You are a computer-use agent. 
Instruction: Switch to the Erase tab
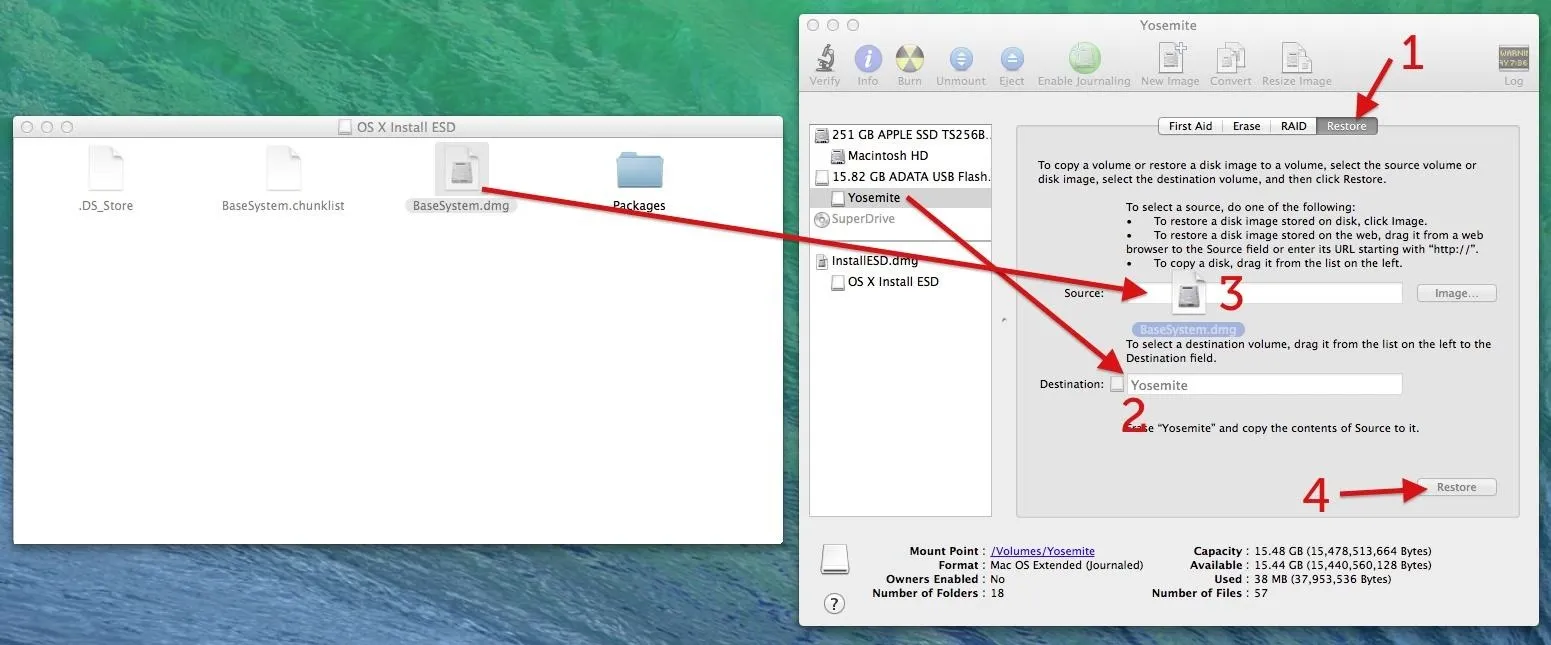point(1246,126)
